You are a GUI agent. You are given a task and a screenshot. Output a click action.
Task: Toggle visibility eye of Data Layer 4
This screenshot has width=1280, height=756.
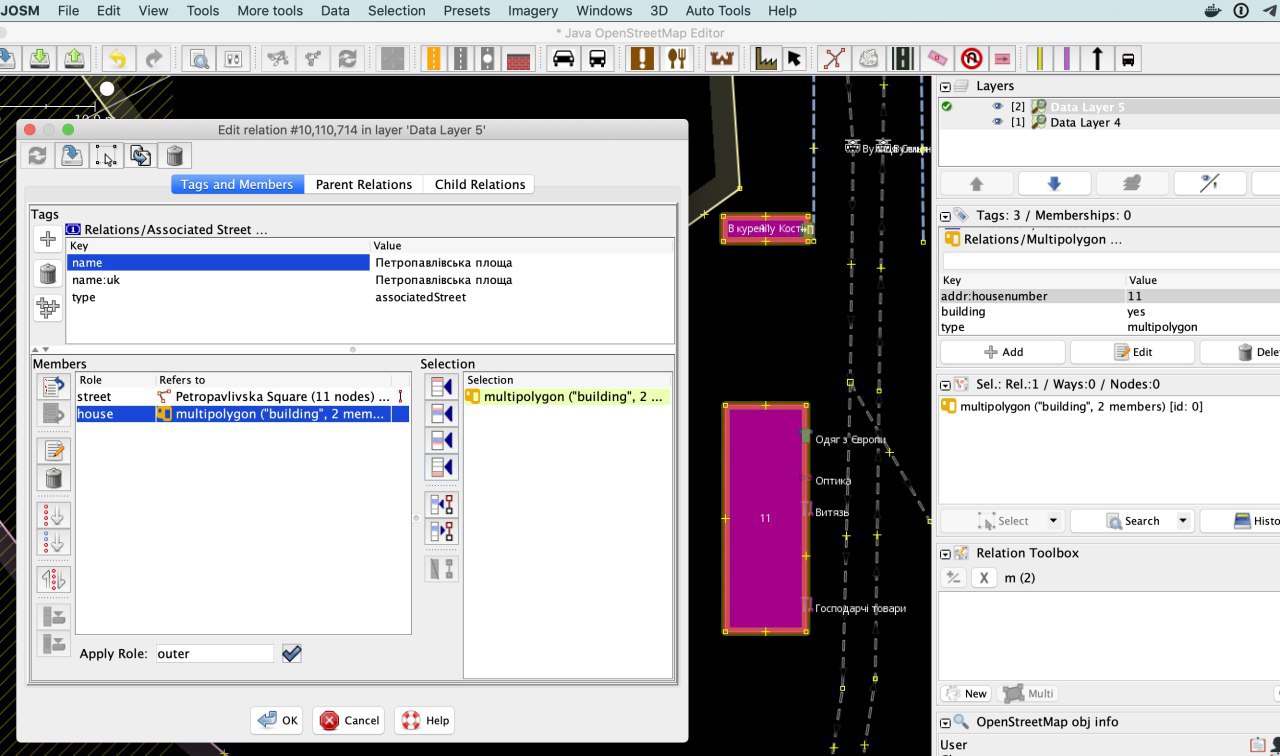(997, 122)
